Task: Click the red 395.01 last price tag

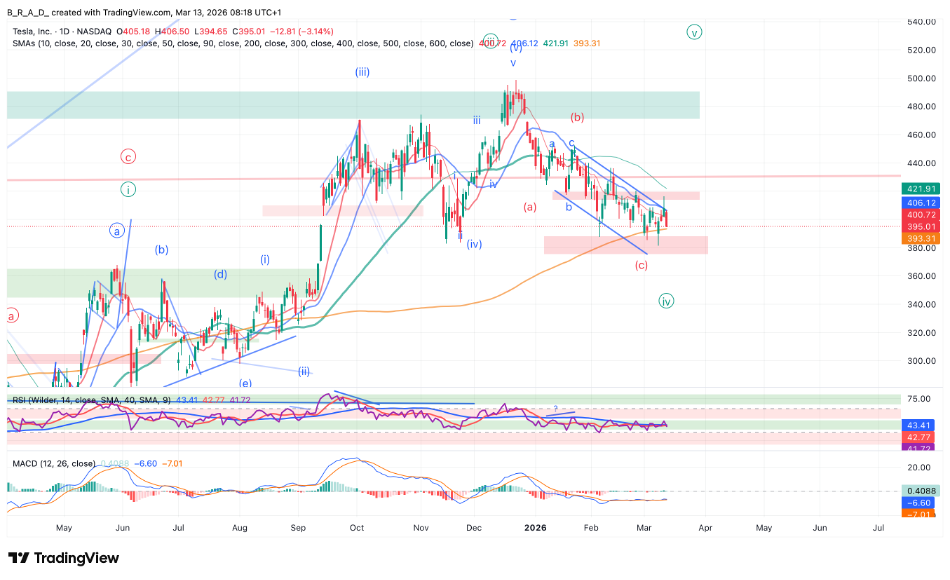Action: (919, 226)
